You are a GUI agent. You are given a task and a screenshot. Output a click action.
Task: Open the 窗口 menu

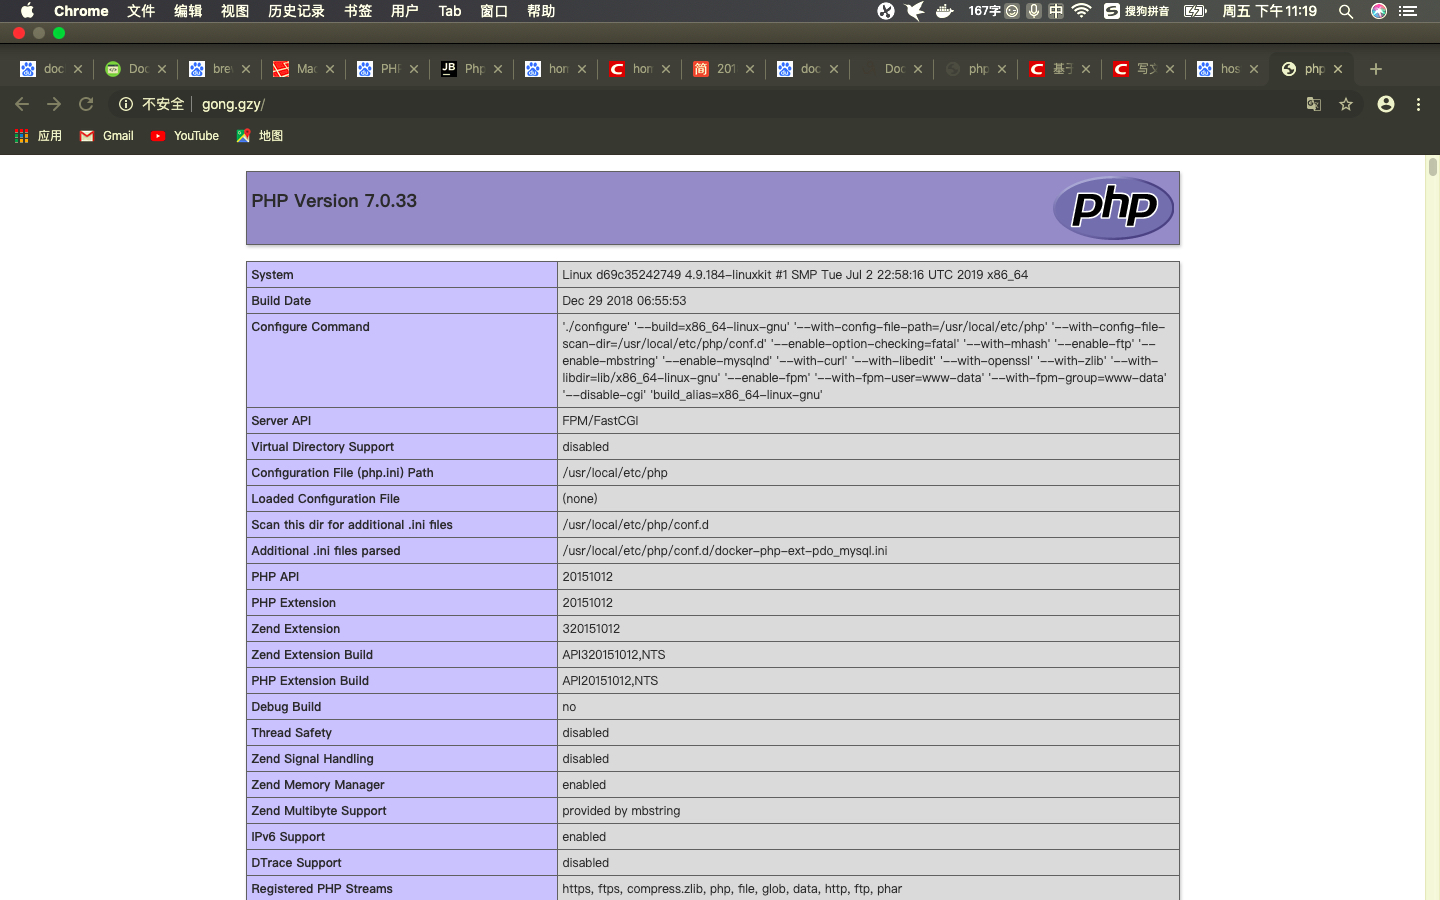(x=494, y=11)
